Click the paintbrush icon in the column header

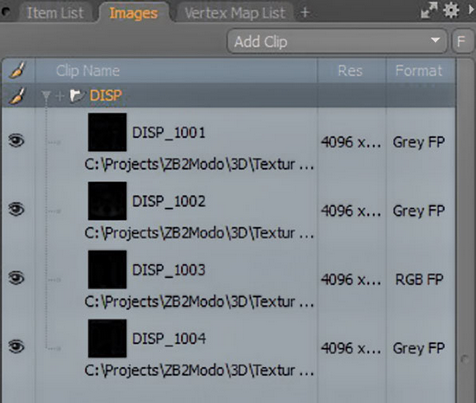click(x=17, y=70)
